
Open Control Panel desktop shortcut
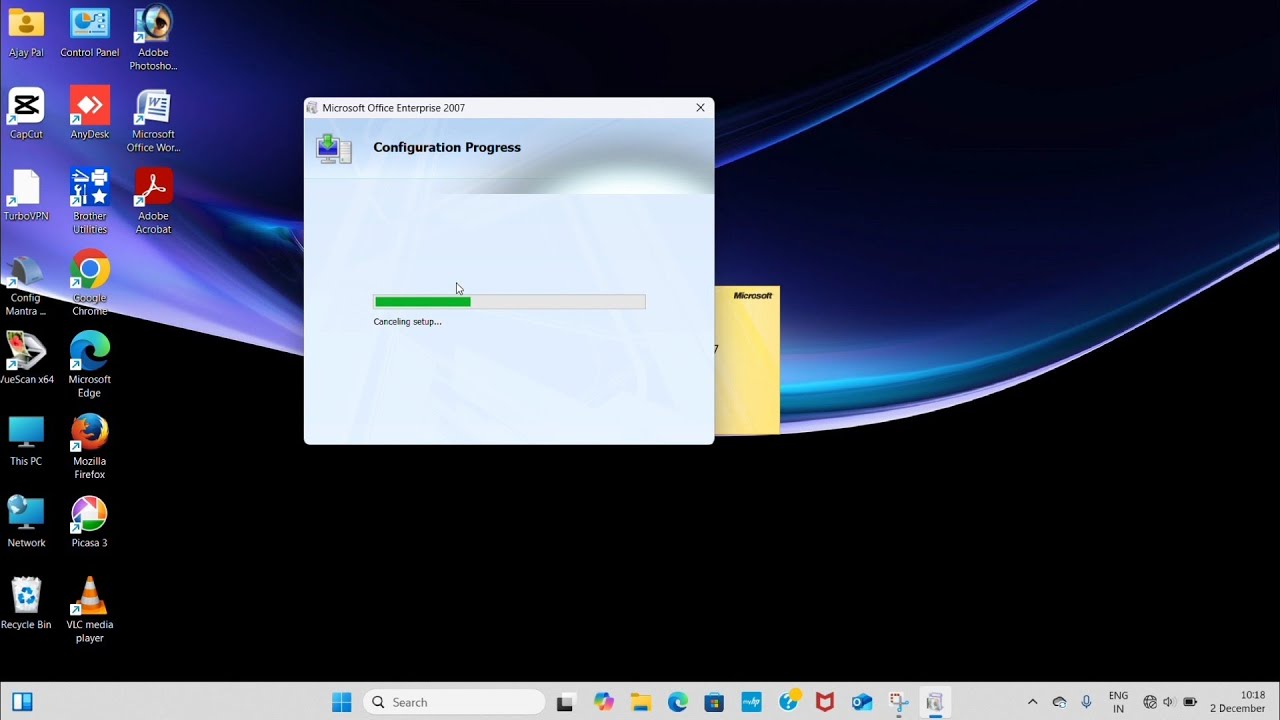coord(89,32)
